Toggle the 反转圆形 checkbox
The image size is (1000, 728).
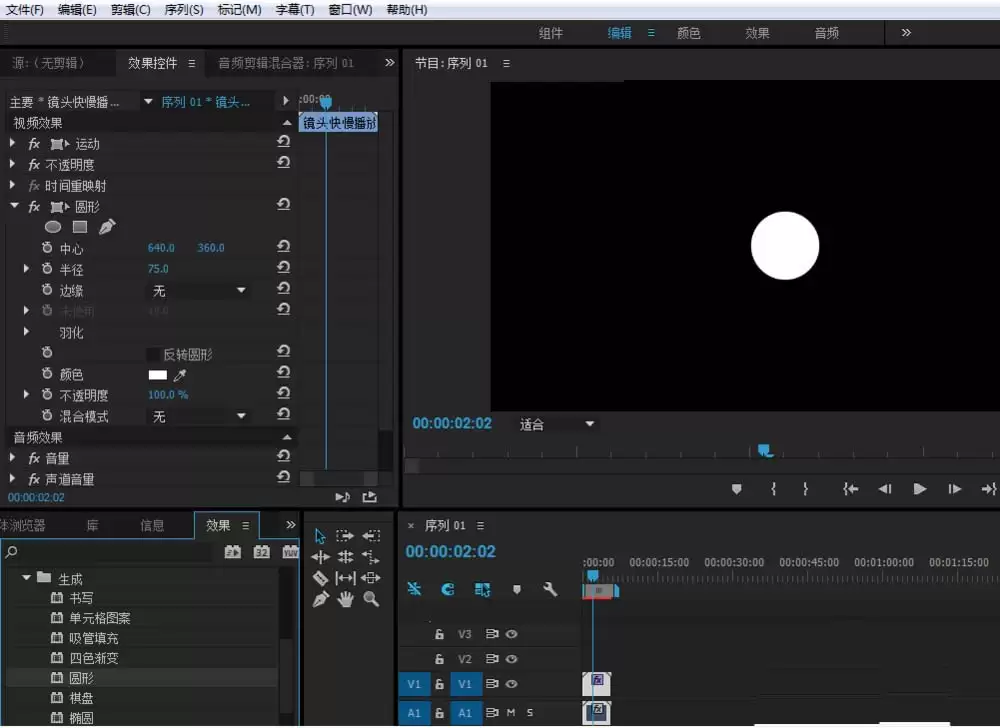pyautogui.click(x=153, y=354)
